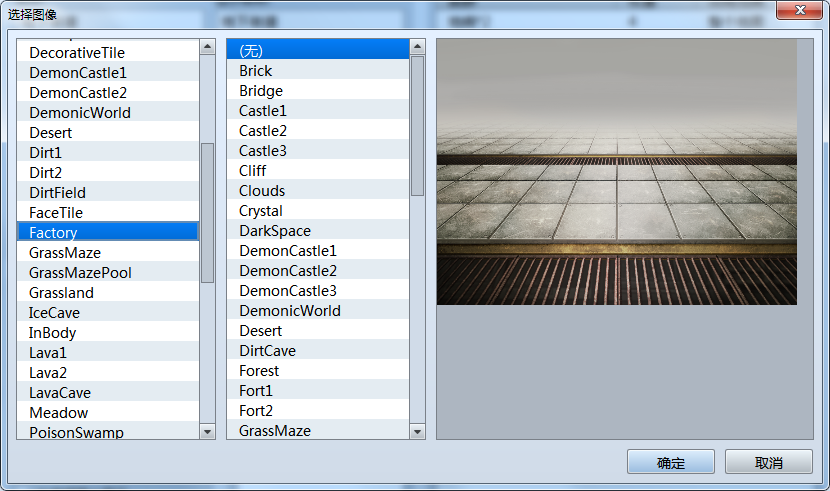Image resolution: width=830 pixels, height=491 pixels.
Task: Choose the LavaCave entry
Action: pyautogui.click(x=108, y=393)
